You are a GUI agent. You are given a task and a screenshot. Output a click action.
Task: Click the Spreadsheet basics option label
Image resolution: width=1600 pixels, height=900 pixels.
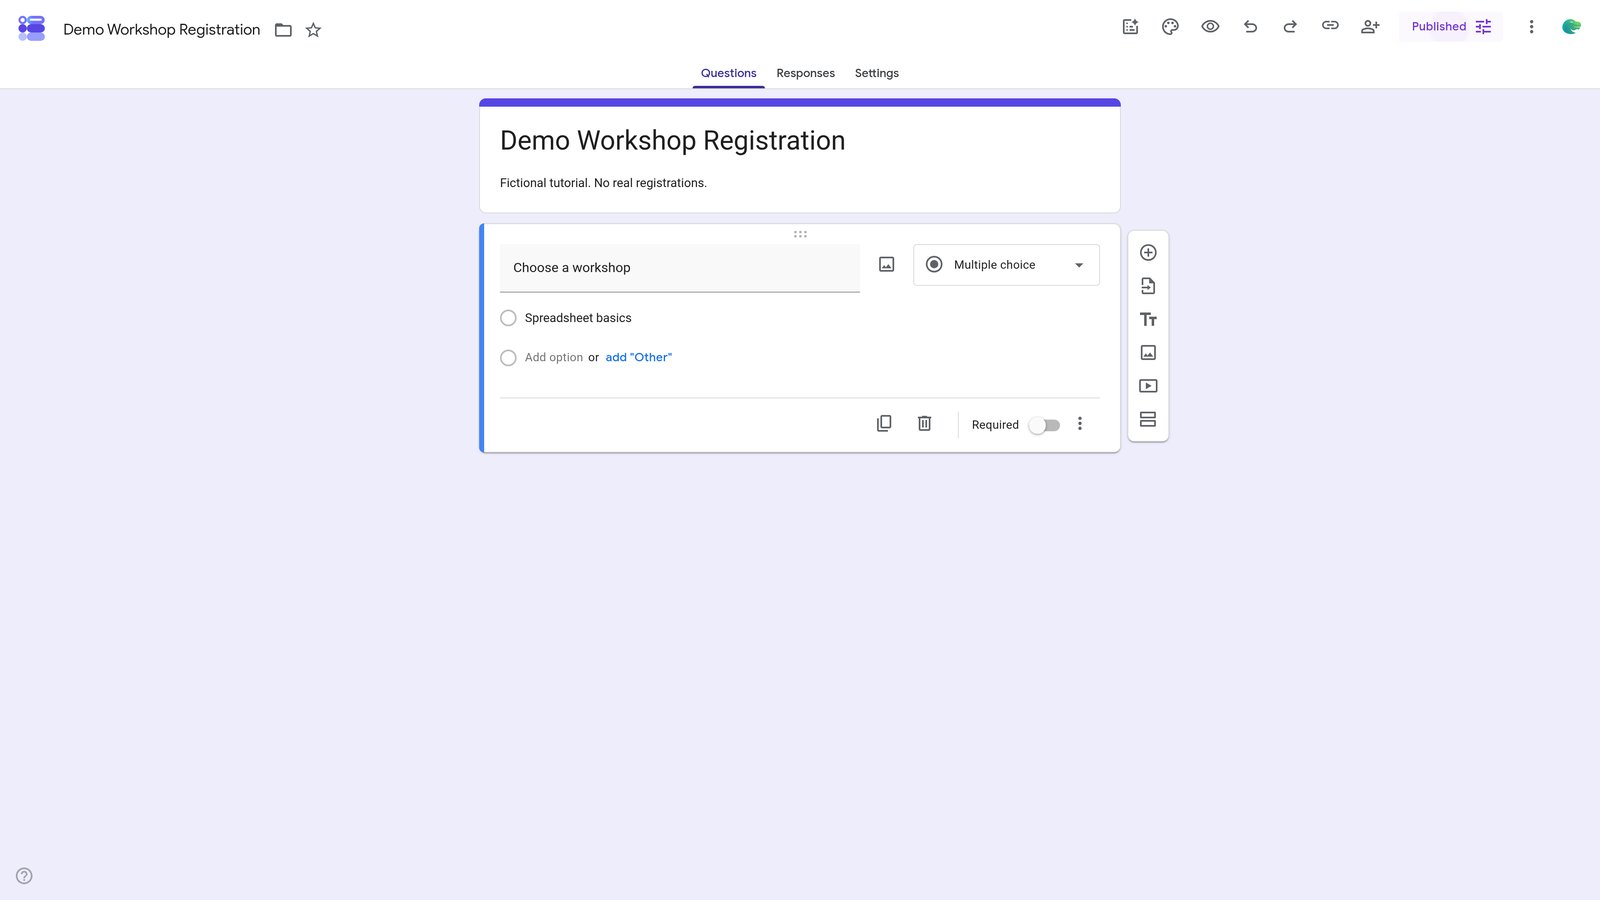click(x=578, y=318)
